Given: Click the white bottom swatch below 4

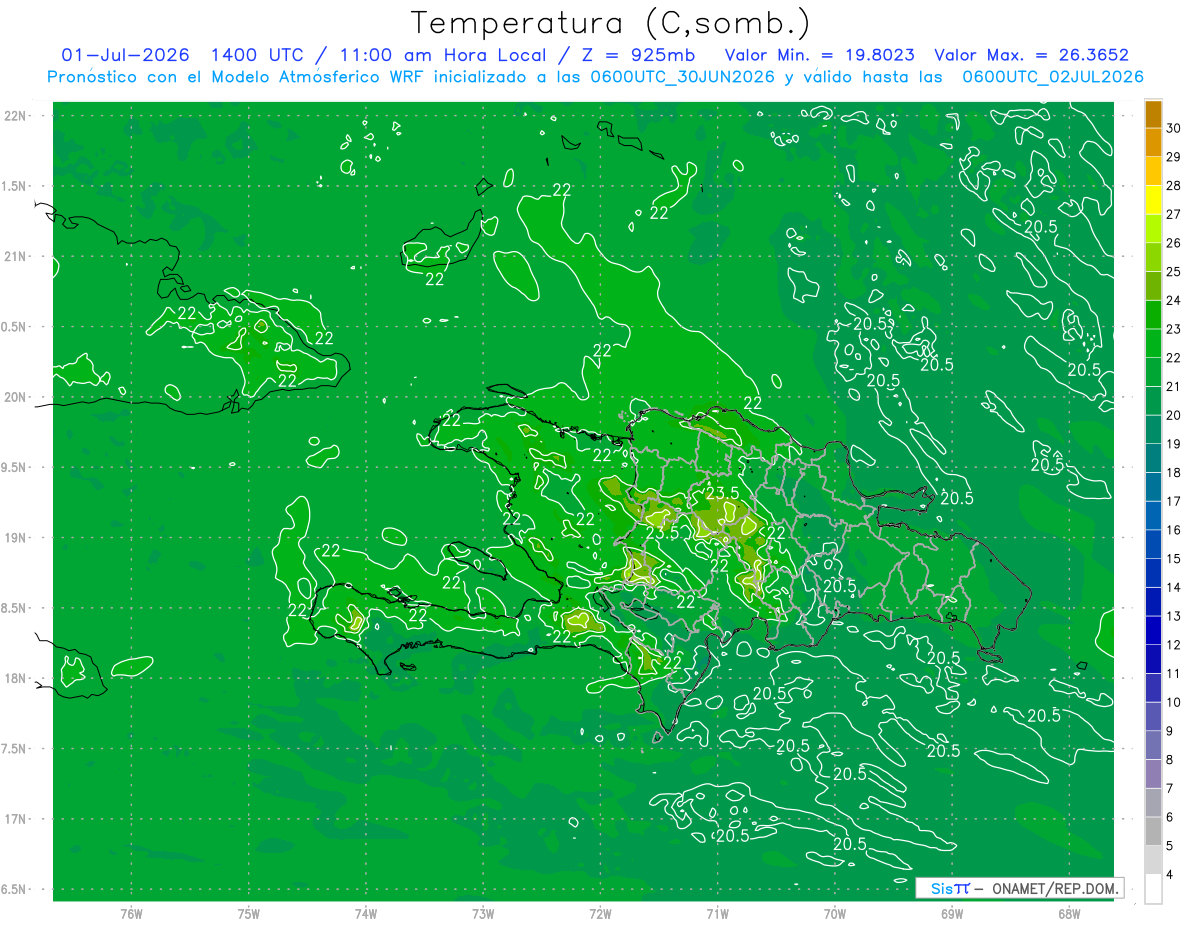Looking at the screenshot, I should tap(1153, 889).
